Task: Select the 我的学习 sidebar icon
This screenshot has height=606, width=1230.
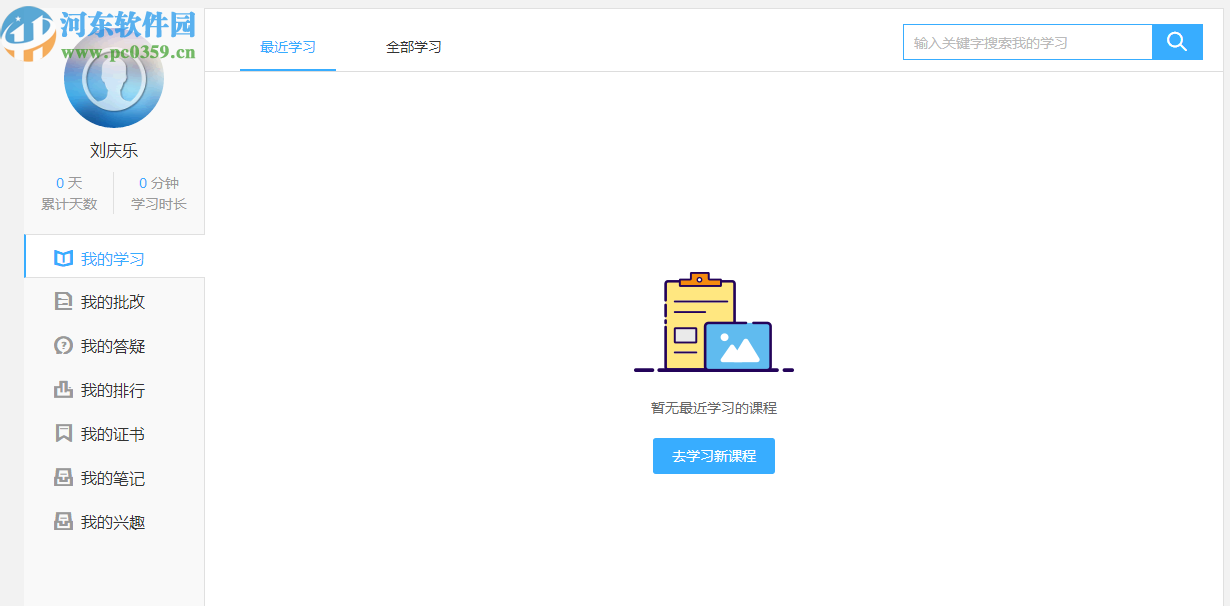Action: [x=61, y=256]
